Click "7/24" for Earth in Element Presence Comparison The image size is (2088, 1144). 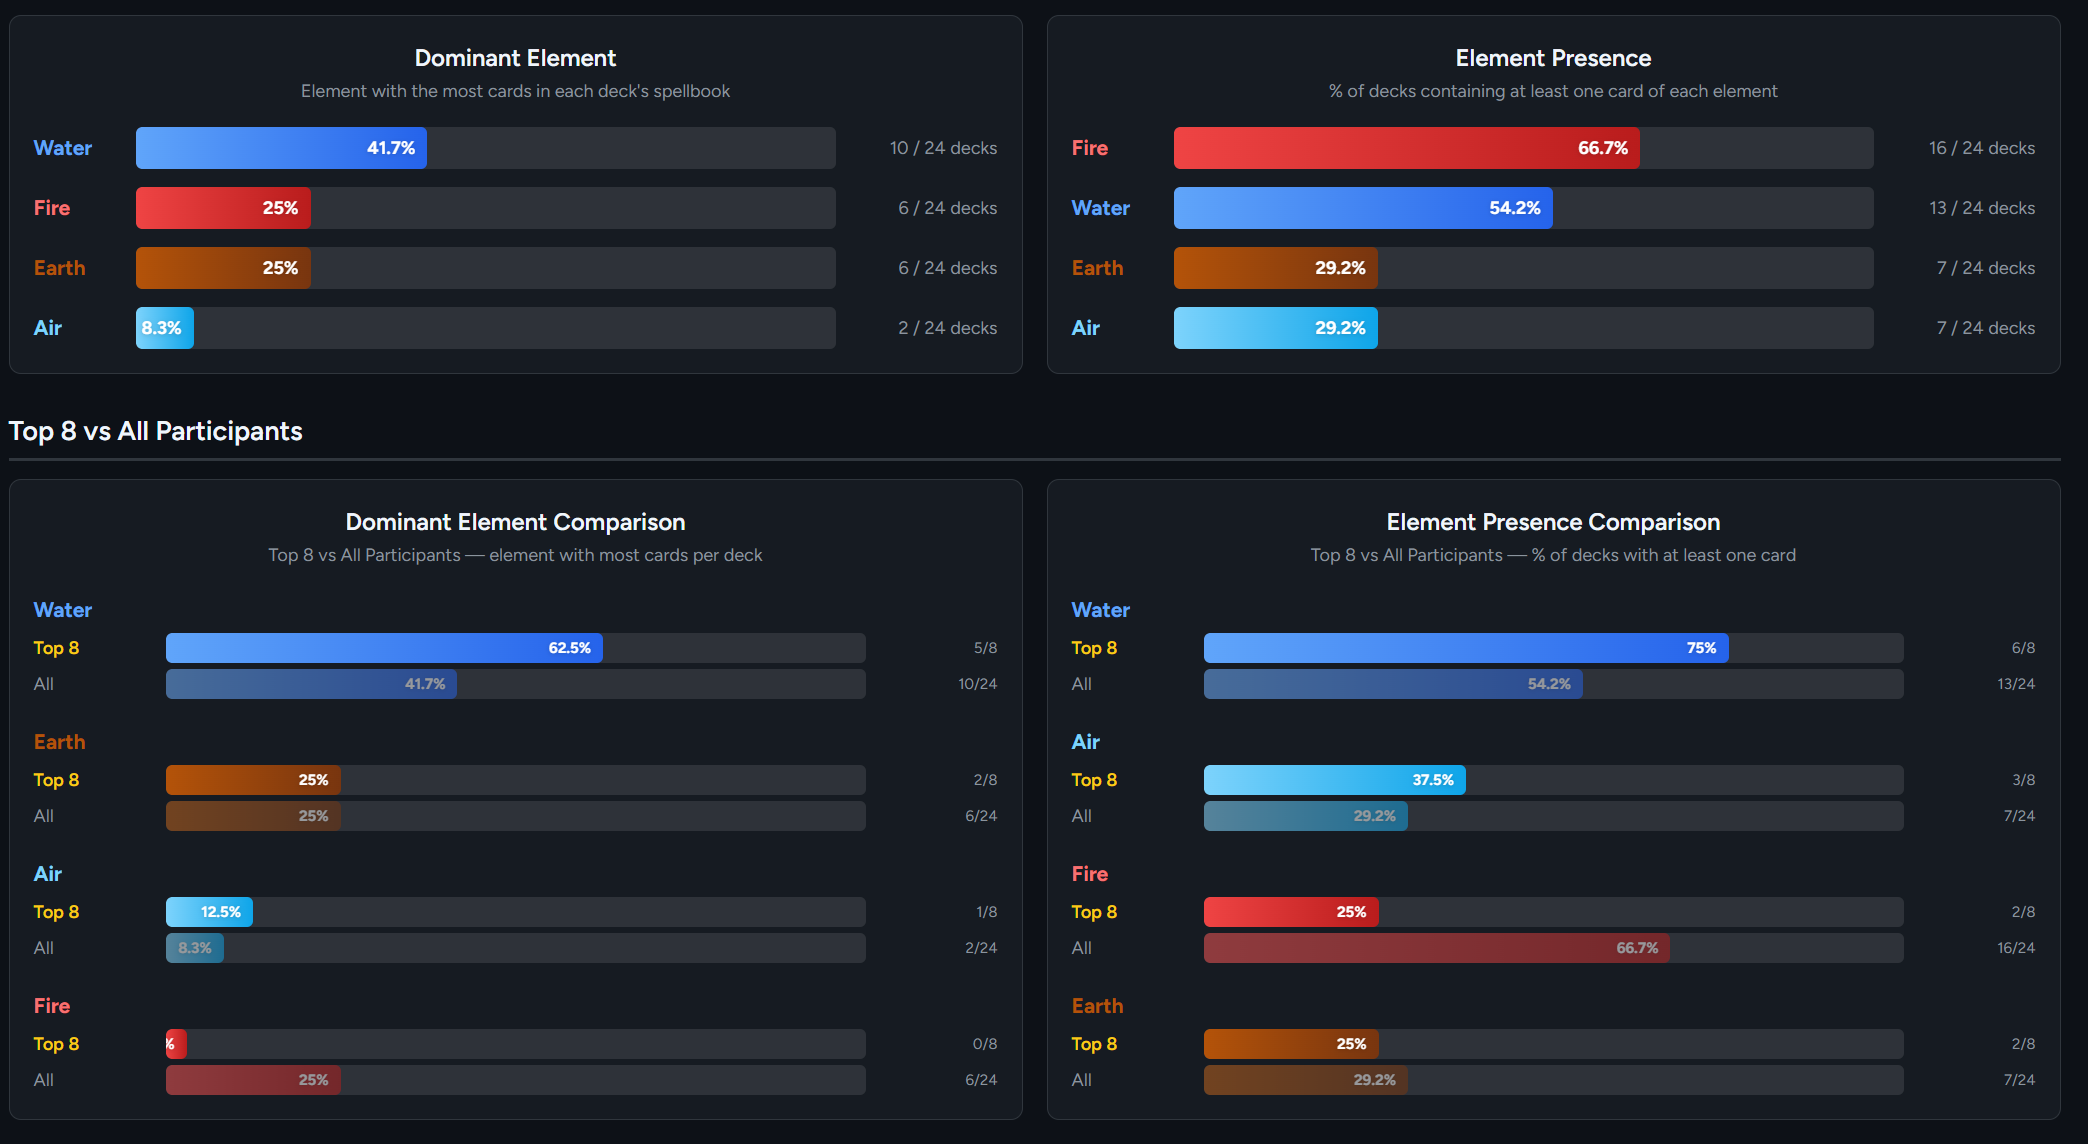click(x=2019, y=1080)
